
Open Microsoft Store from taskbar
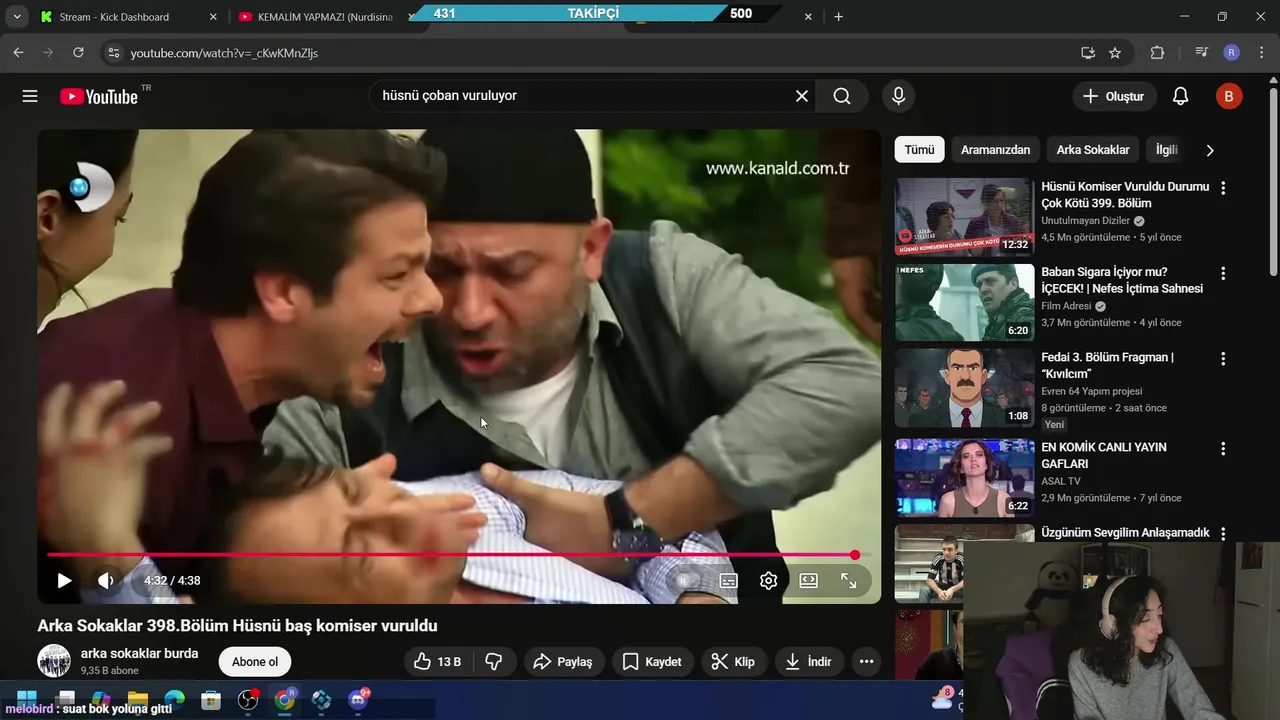(211, 699)
